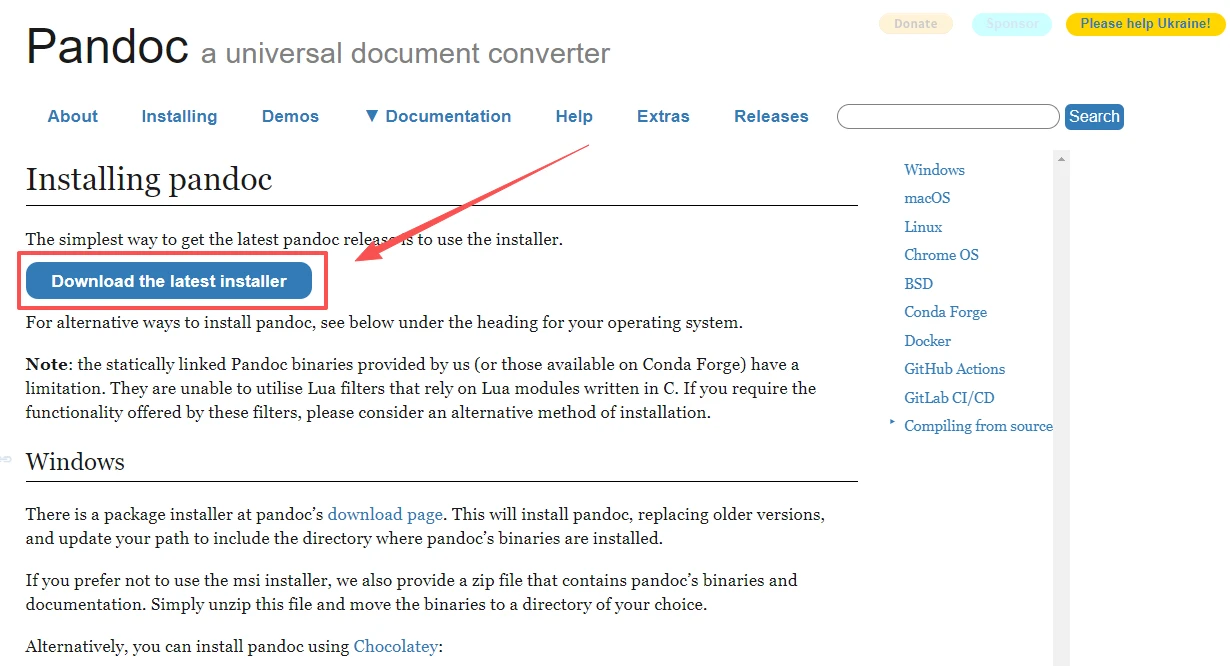The height and width of the screenshot is (666, 1230).
Task: Focus the search text field
Action: point(947,117)
